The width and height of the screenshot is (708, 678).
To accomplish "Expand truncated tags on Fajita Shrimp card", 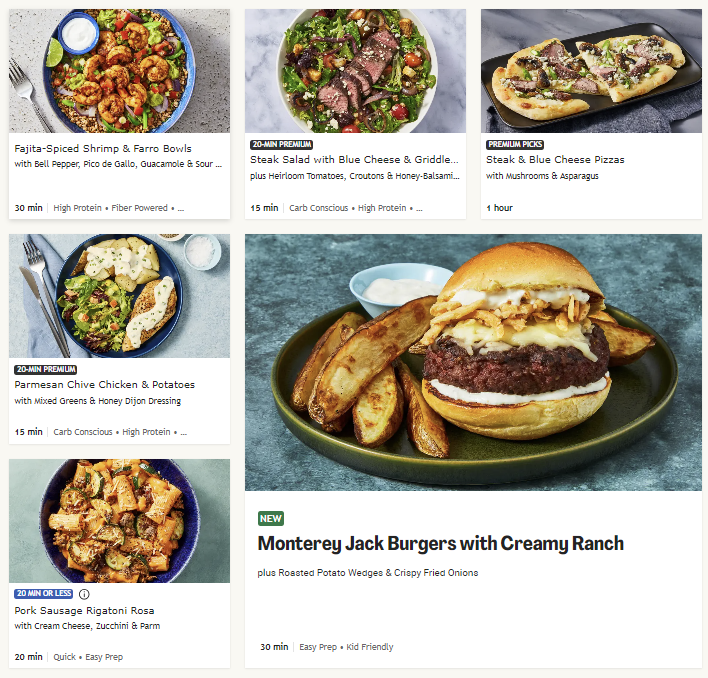I will [181, 208].
